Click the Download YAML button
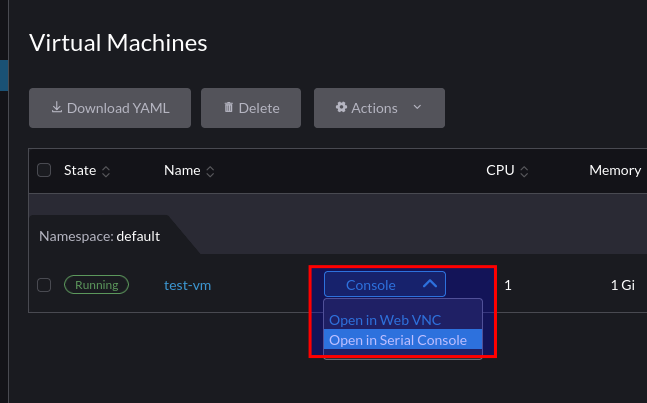 click(x=110, y=108)
